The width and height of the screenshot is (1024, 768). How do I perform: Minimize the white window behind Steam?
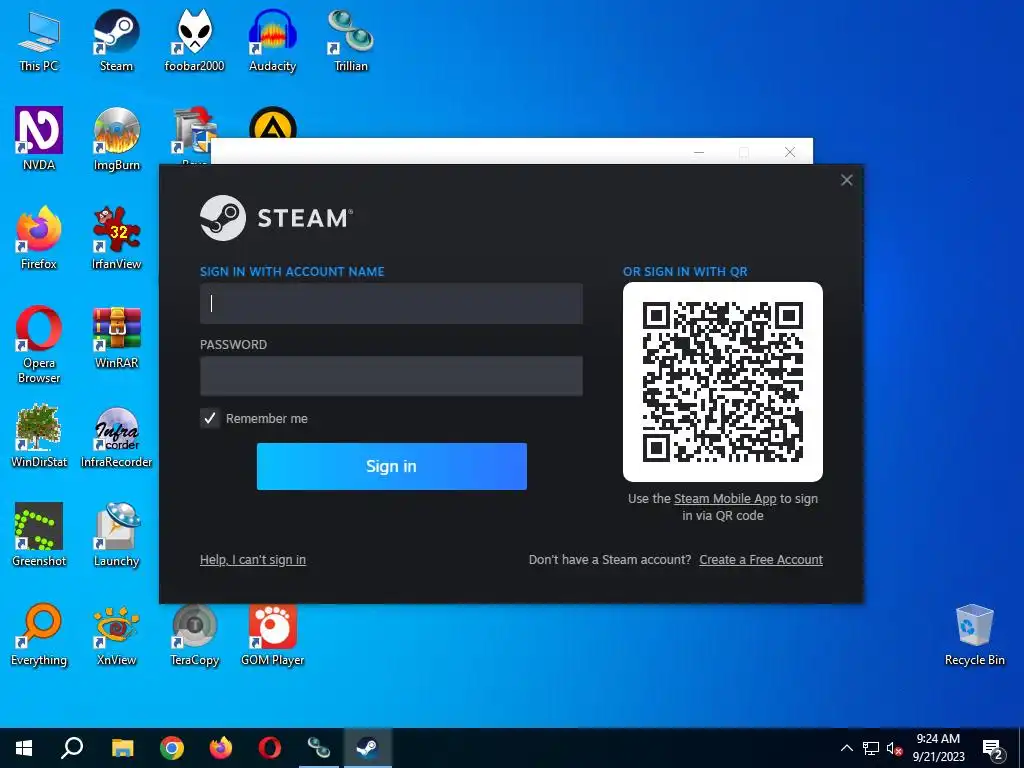(699, 152)
